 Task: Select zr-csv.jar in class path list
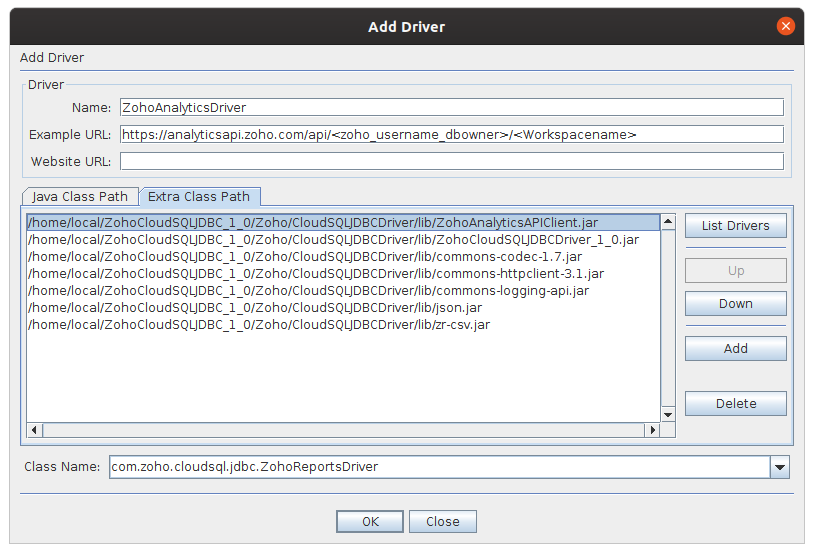point(259,325)
